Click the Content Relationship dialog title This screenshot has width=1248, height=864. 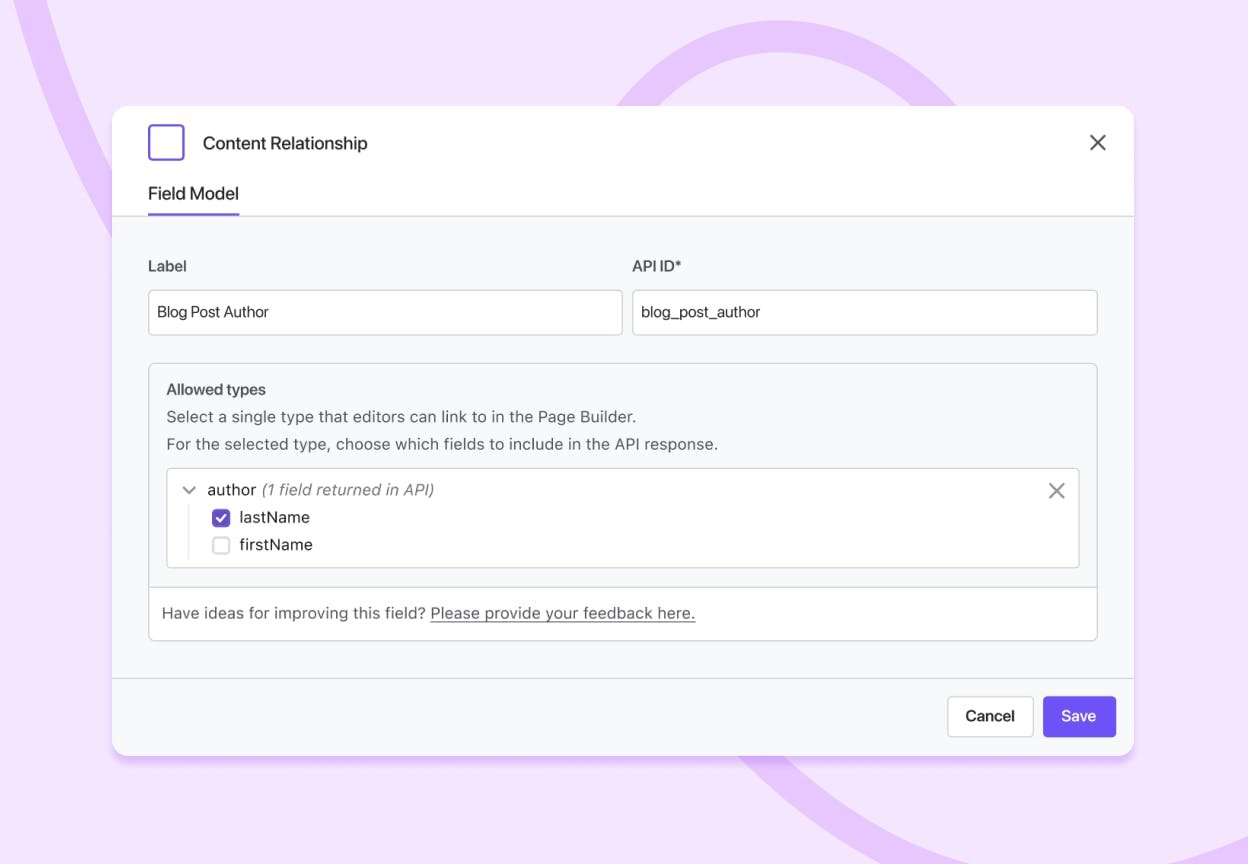285,143
